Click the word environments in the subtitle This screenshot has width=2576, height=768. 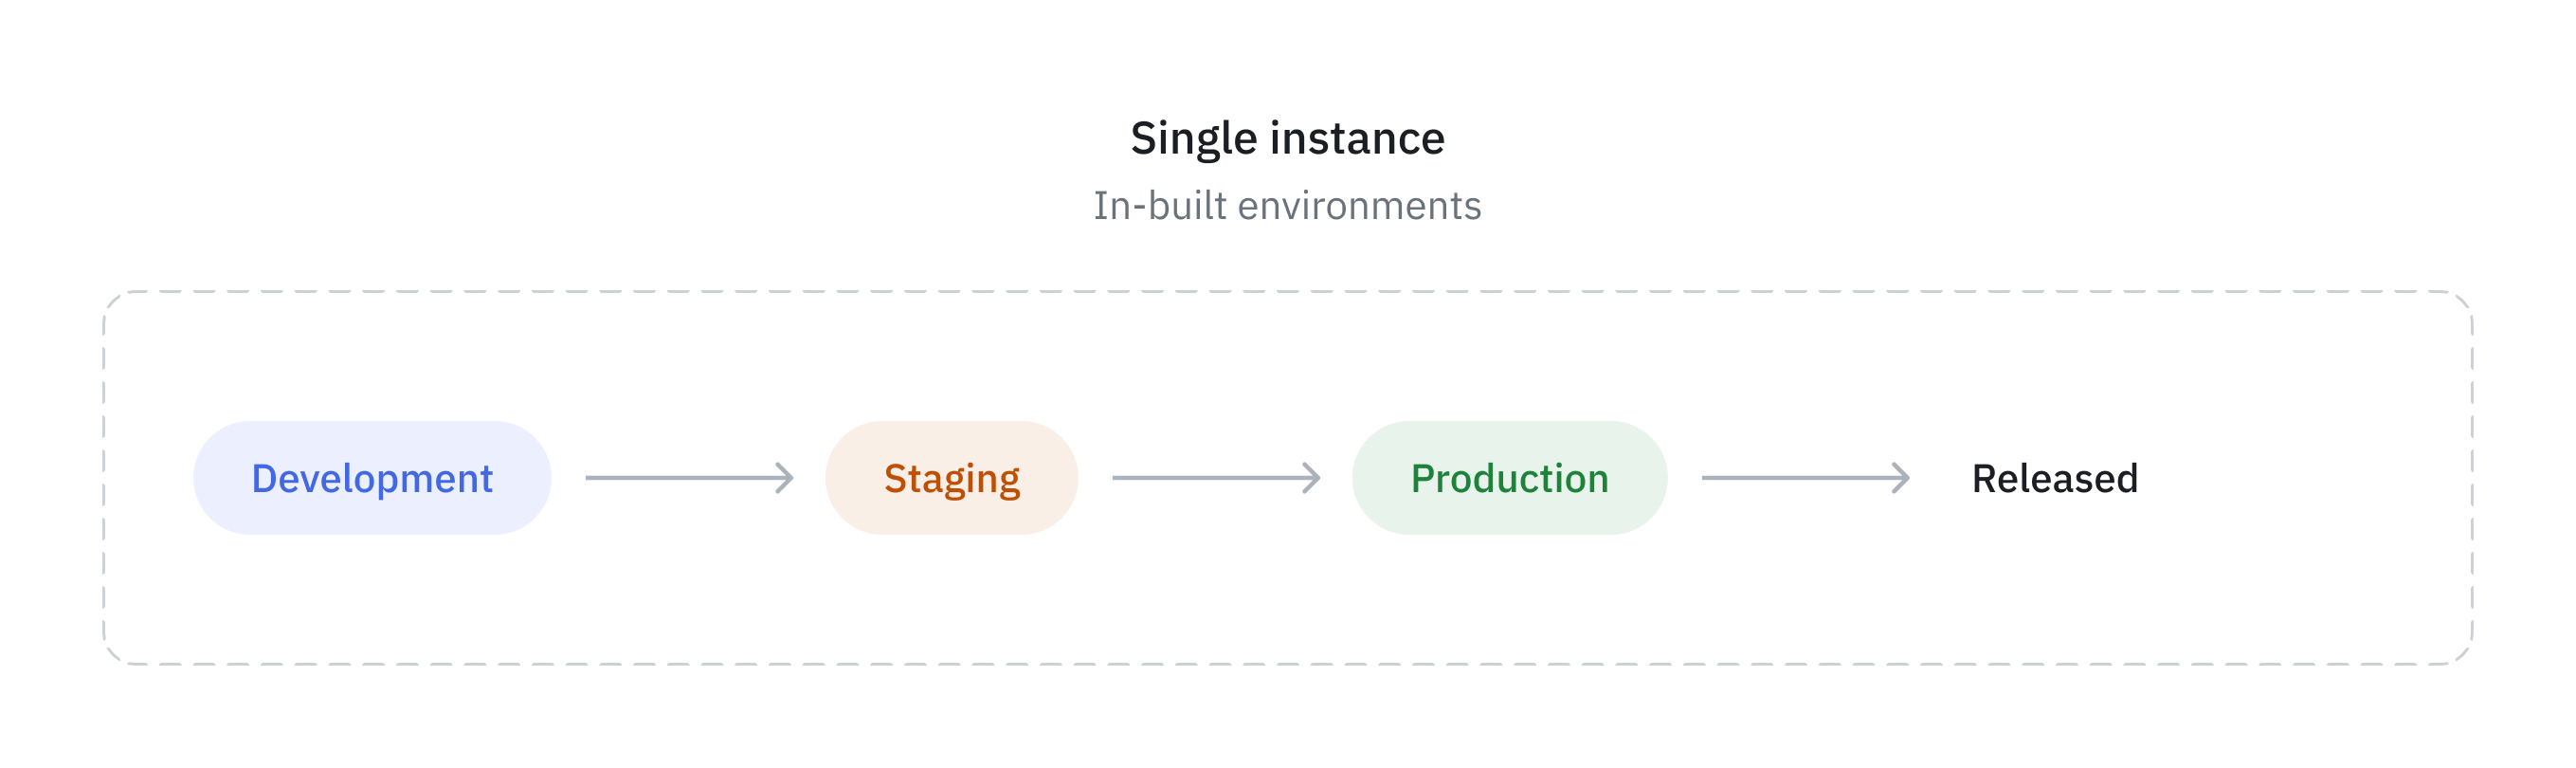pyautogui.click(x=1360, y=206)
